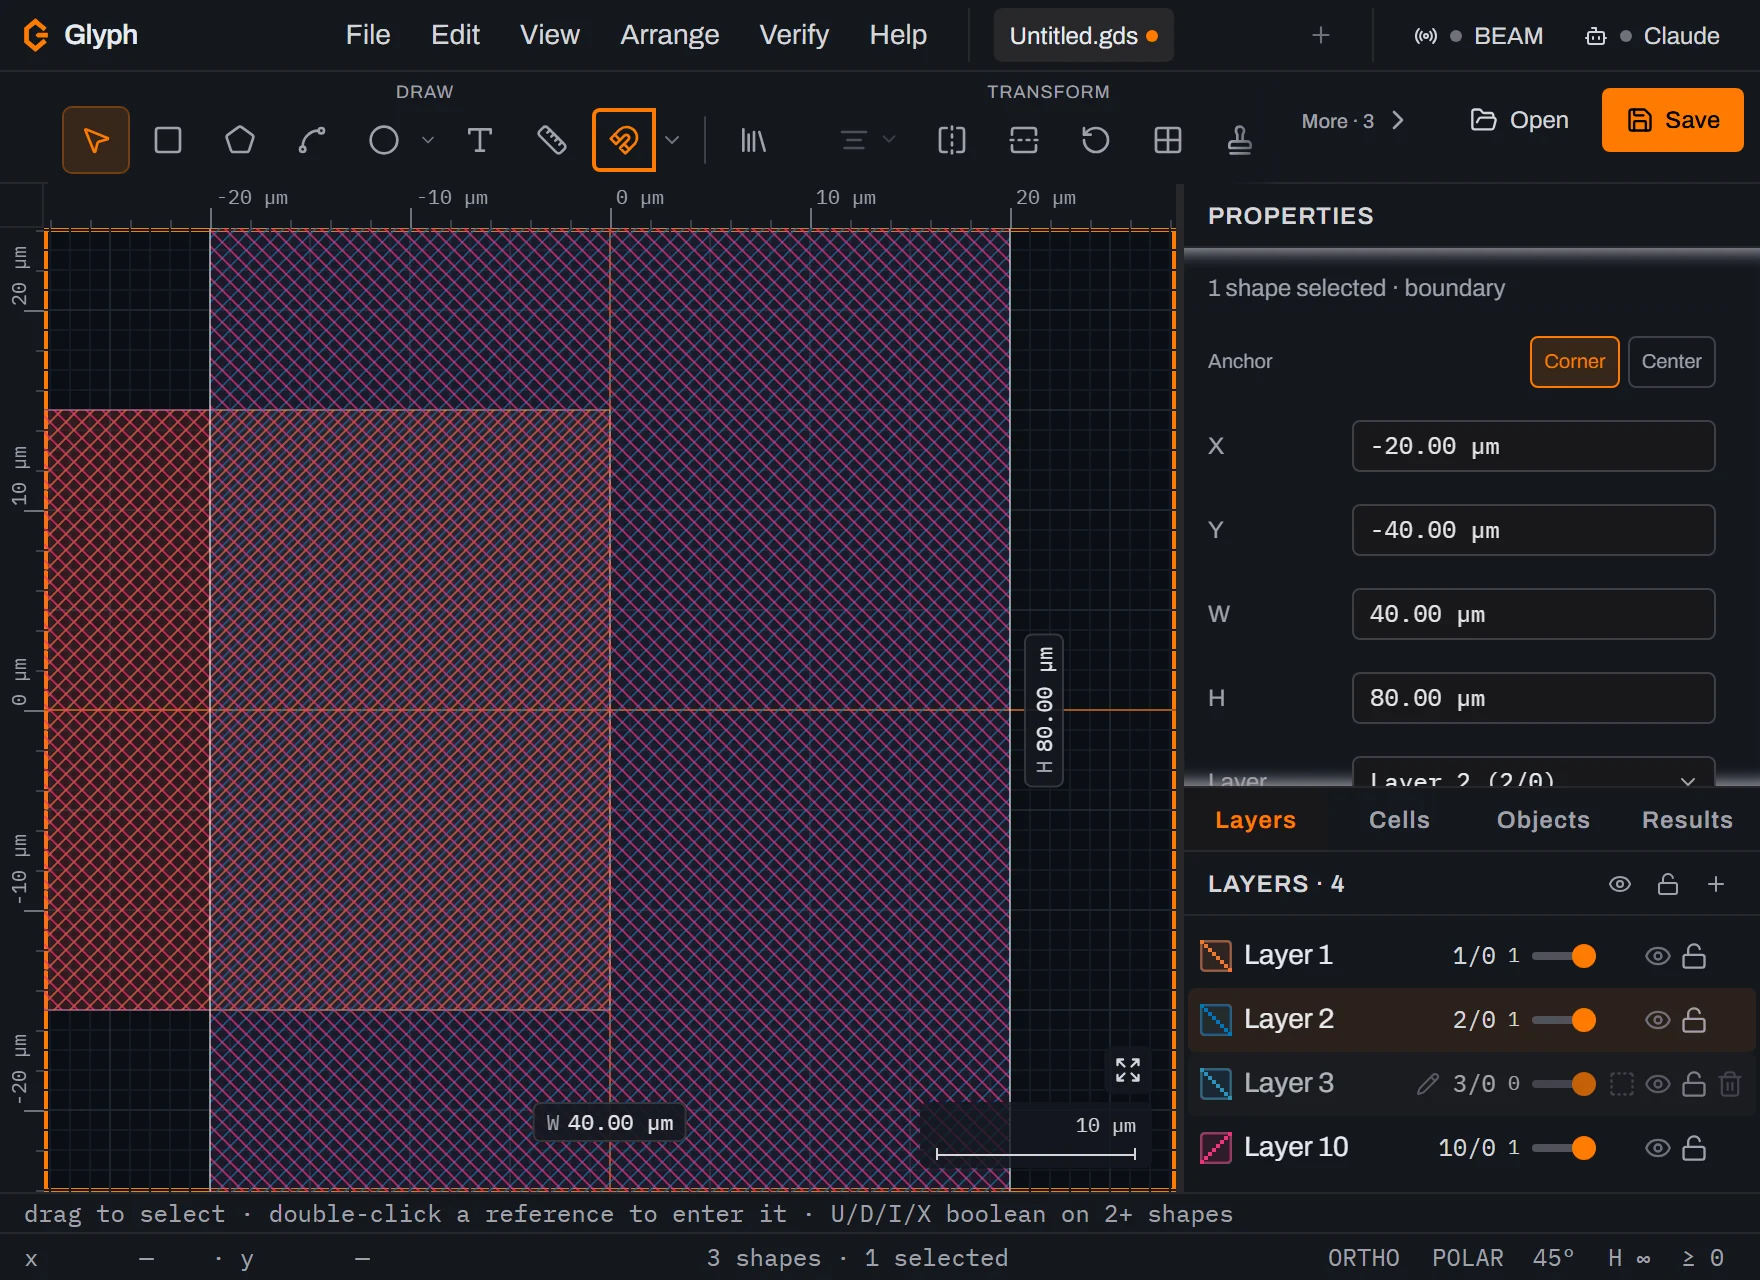Open the cell library icon
The height and width of the screenshot is (1280, 1760).
point(753,140)
